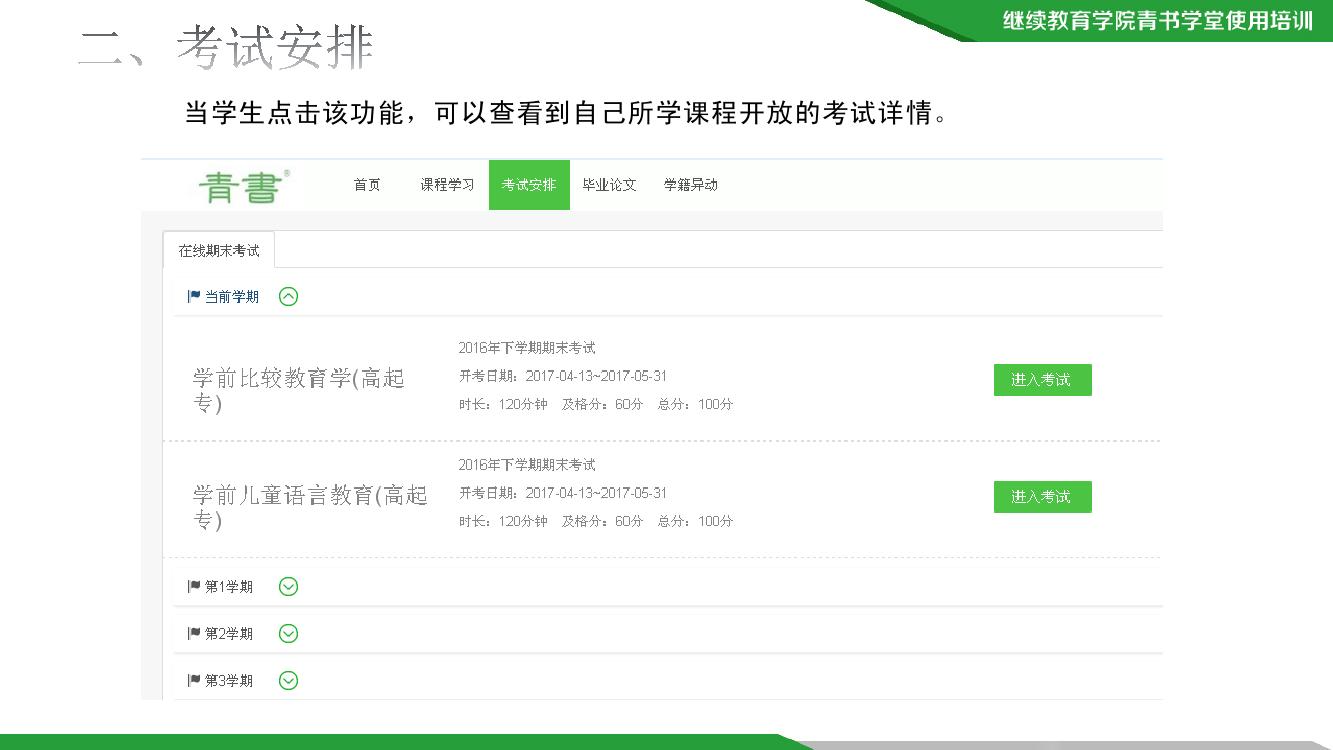Click the 青書 logo
This screenshot has height=750, width=1333.
[243, 186]
